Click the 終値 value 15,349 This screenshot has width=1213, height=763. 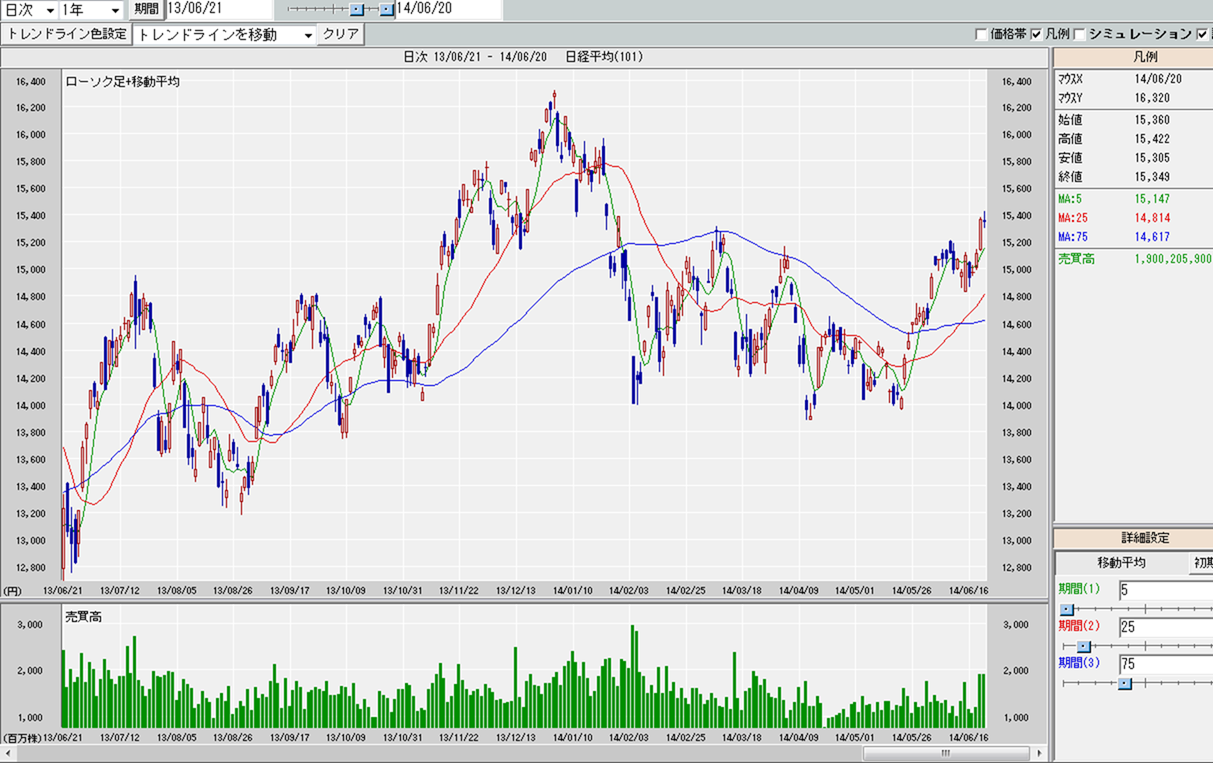coord(1152,177)
